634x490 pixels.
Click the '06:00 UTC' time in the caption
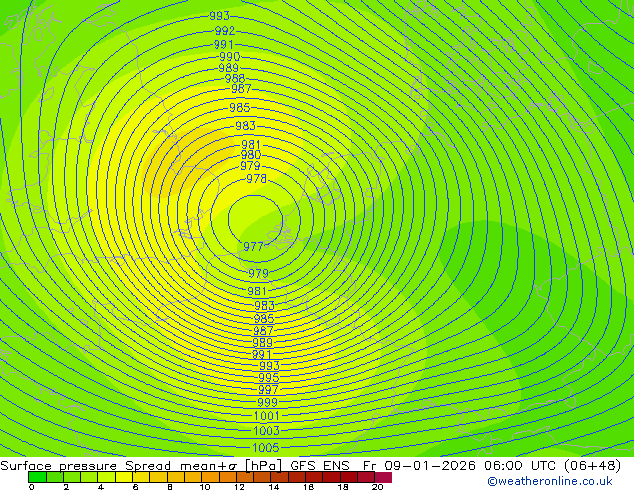[x=518, y=466]
